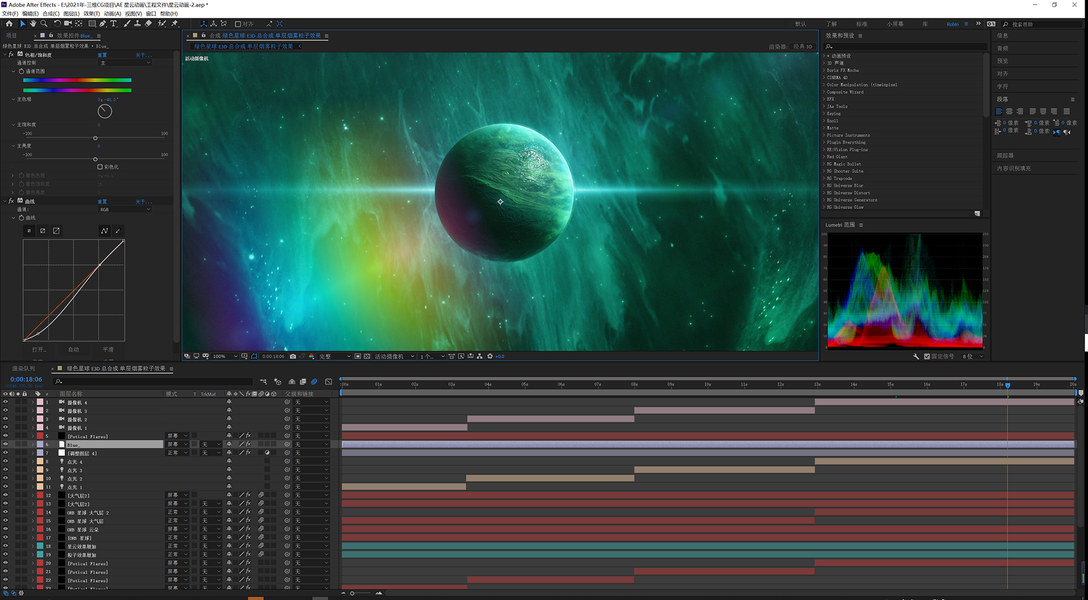Open the 完整 resolution dropdown in viewer
Screen dimensions: 1088x600
pos(334,357)
